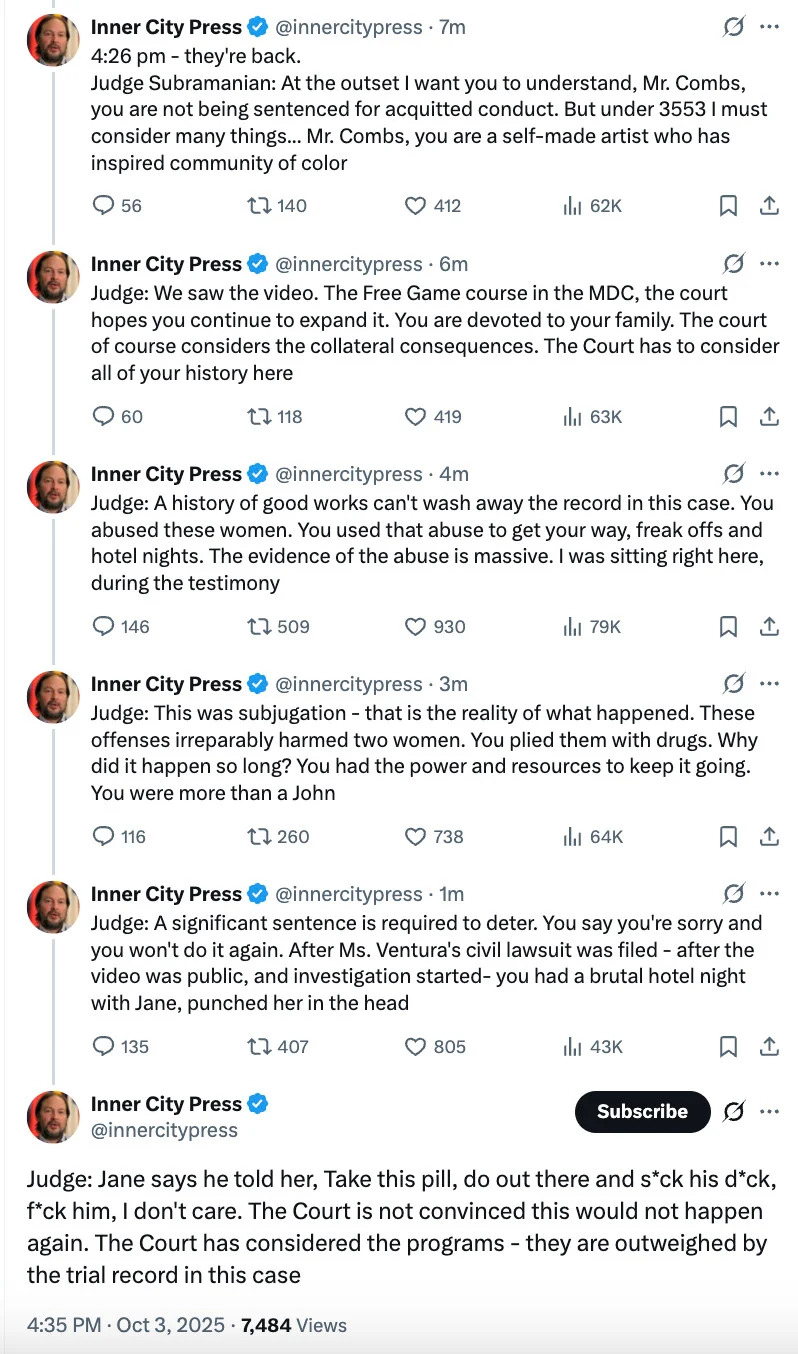Click Inner City Press avatar on 1m tweet

point(53,907)
